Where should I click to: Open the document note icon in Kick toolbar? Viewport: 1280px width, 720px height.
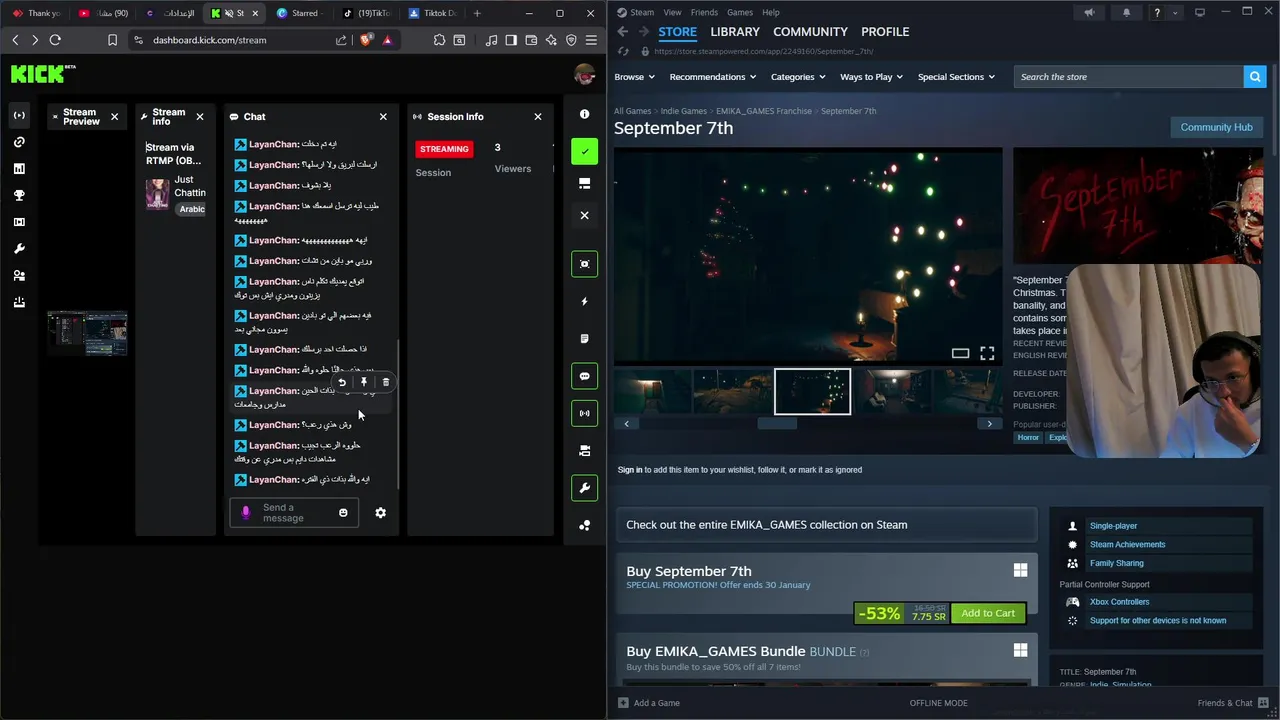click(585, 339)
